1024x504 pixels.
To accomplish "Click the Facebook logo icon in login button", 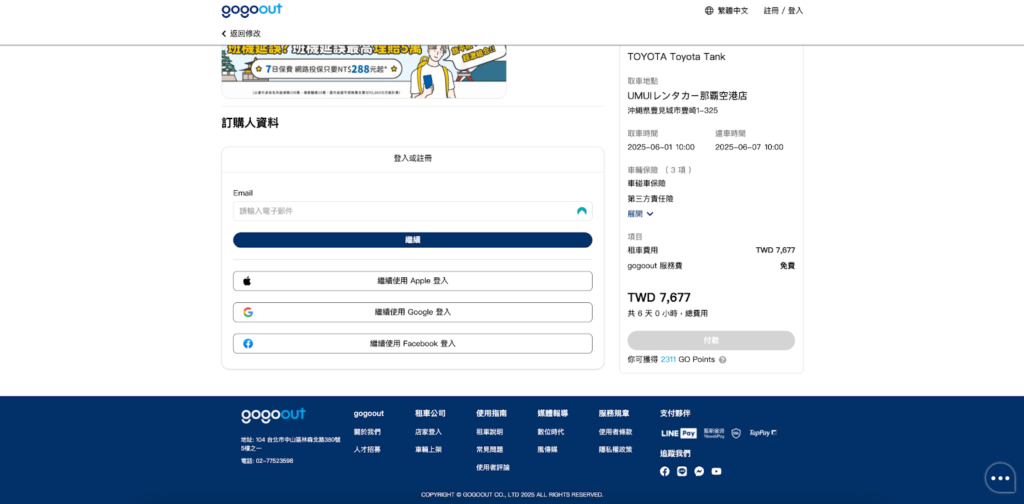I will click(x=248, y=343).
